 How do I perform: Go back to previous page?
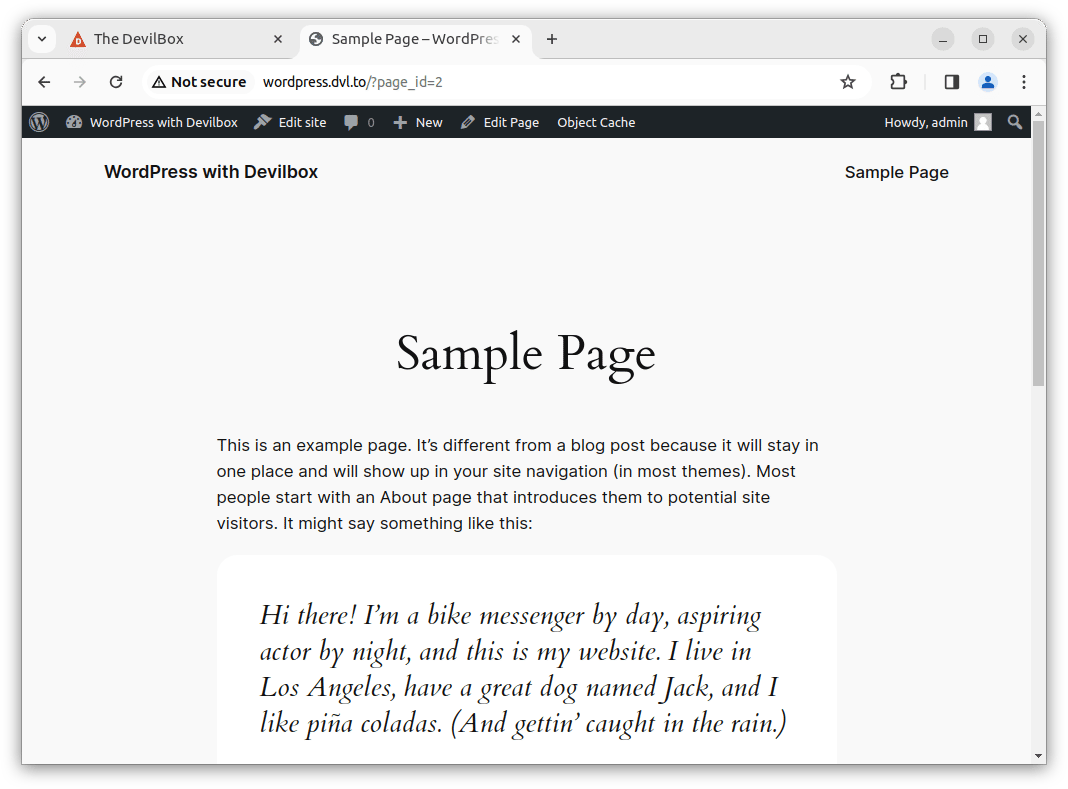tap(44, 82)
